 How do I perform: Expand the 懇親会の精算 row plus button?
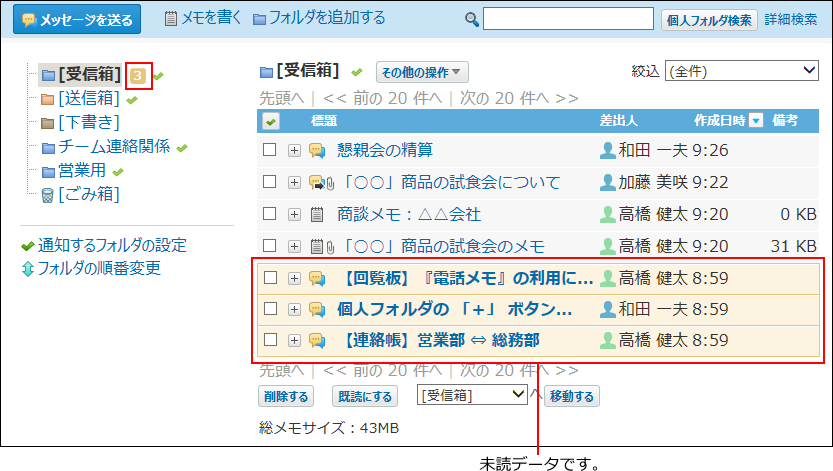pyautogui.click(x=294, y=150)
